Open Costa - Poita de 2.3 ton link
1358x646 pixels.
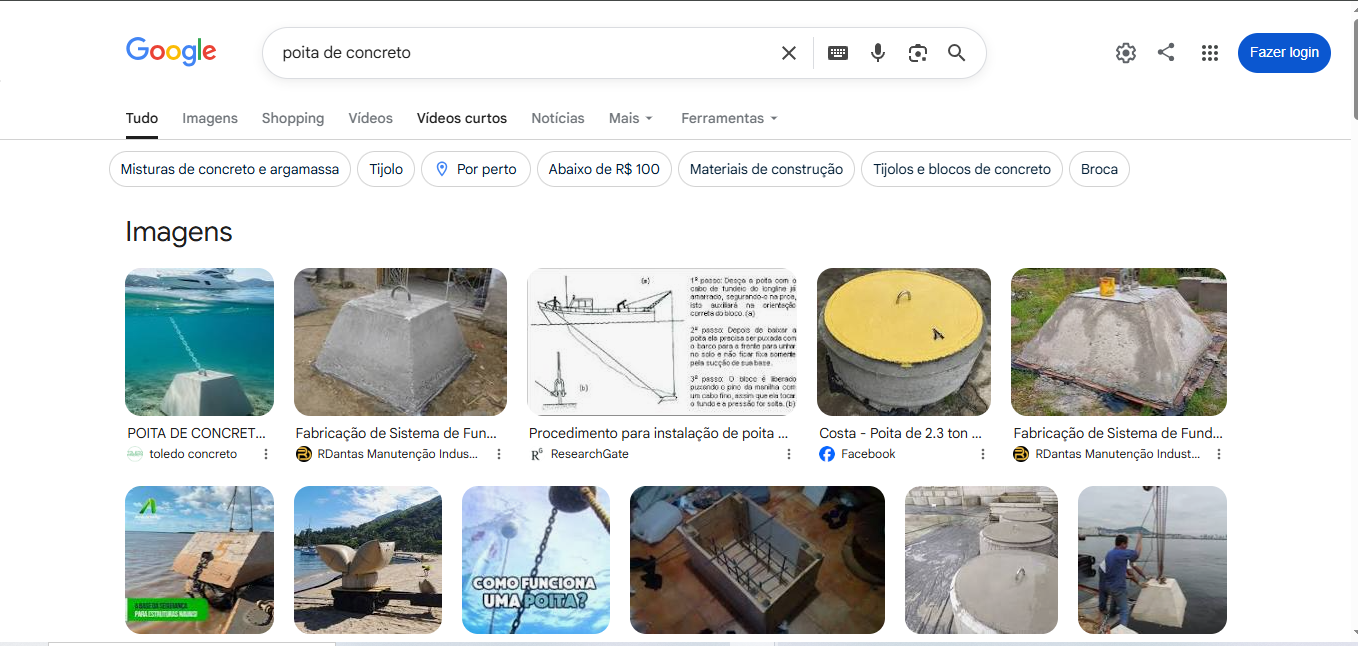click(900, 433)
